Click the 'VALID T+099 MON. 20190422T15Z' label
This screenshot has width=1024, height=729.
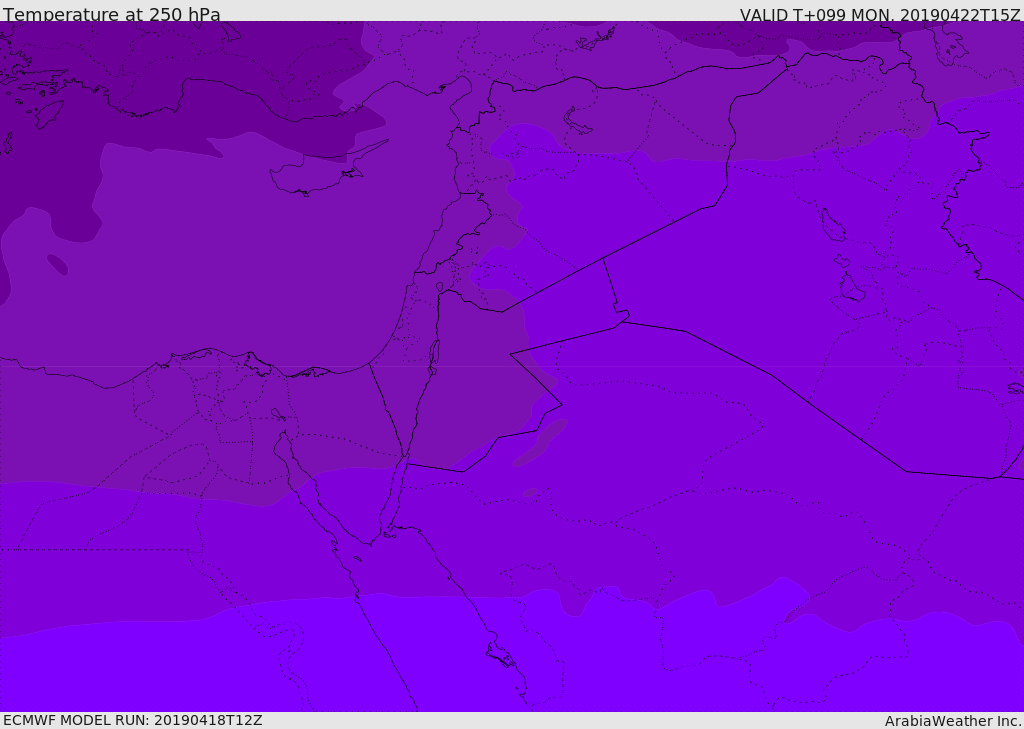[880, 14]
